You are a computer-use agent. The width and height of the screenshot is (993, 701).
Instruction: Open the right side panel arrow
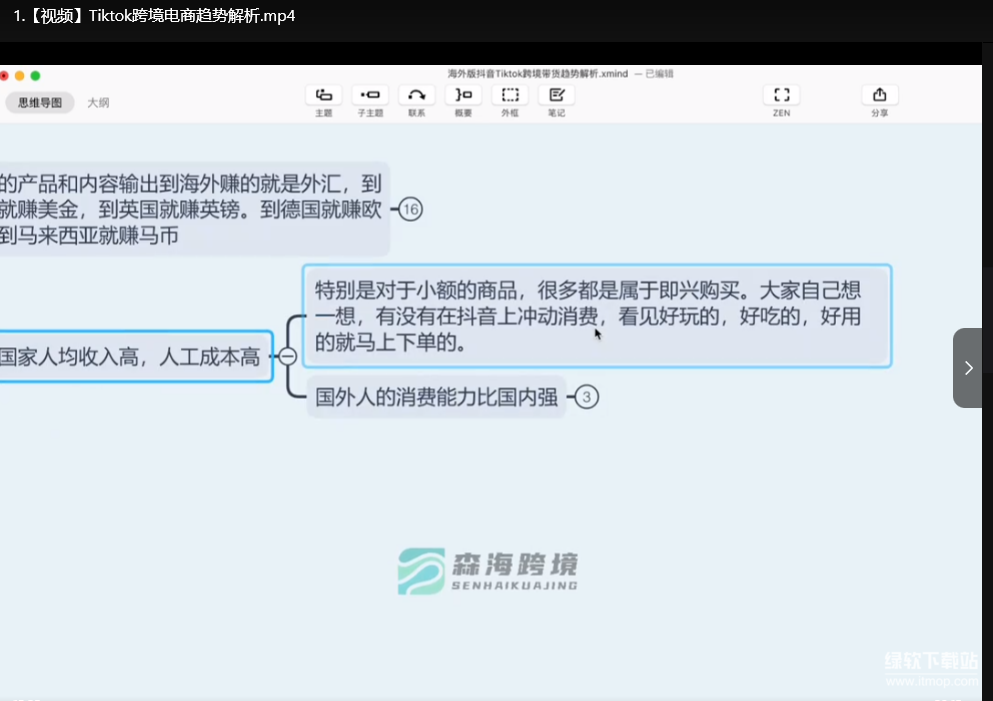point(967,368)
